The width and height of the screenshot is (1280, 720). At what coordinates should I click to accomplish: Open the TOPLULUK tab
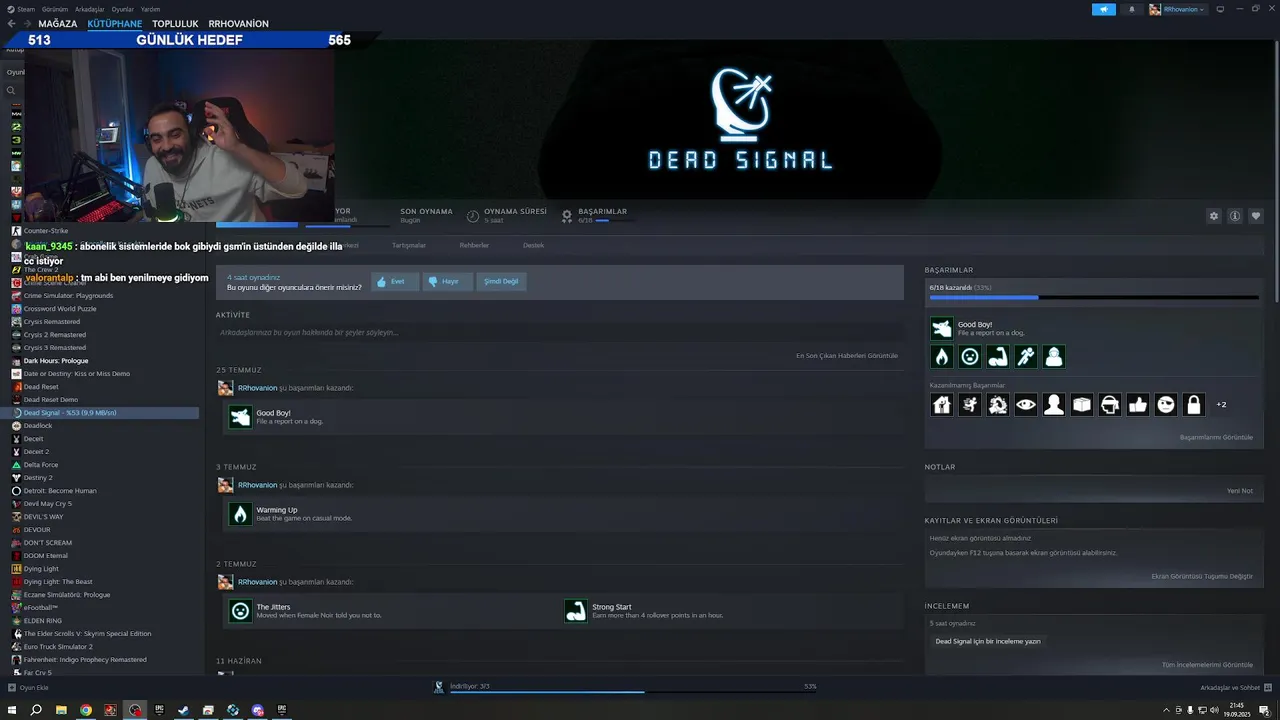point(175,24)
